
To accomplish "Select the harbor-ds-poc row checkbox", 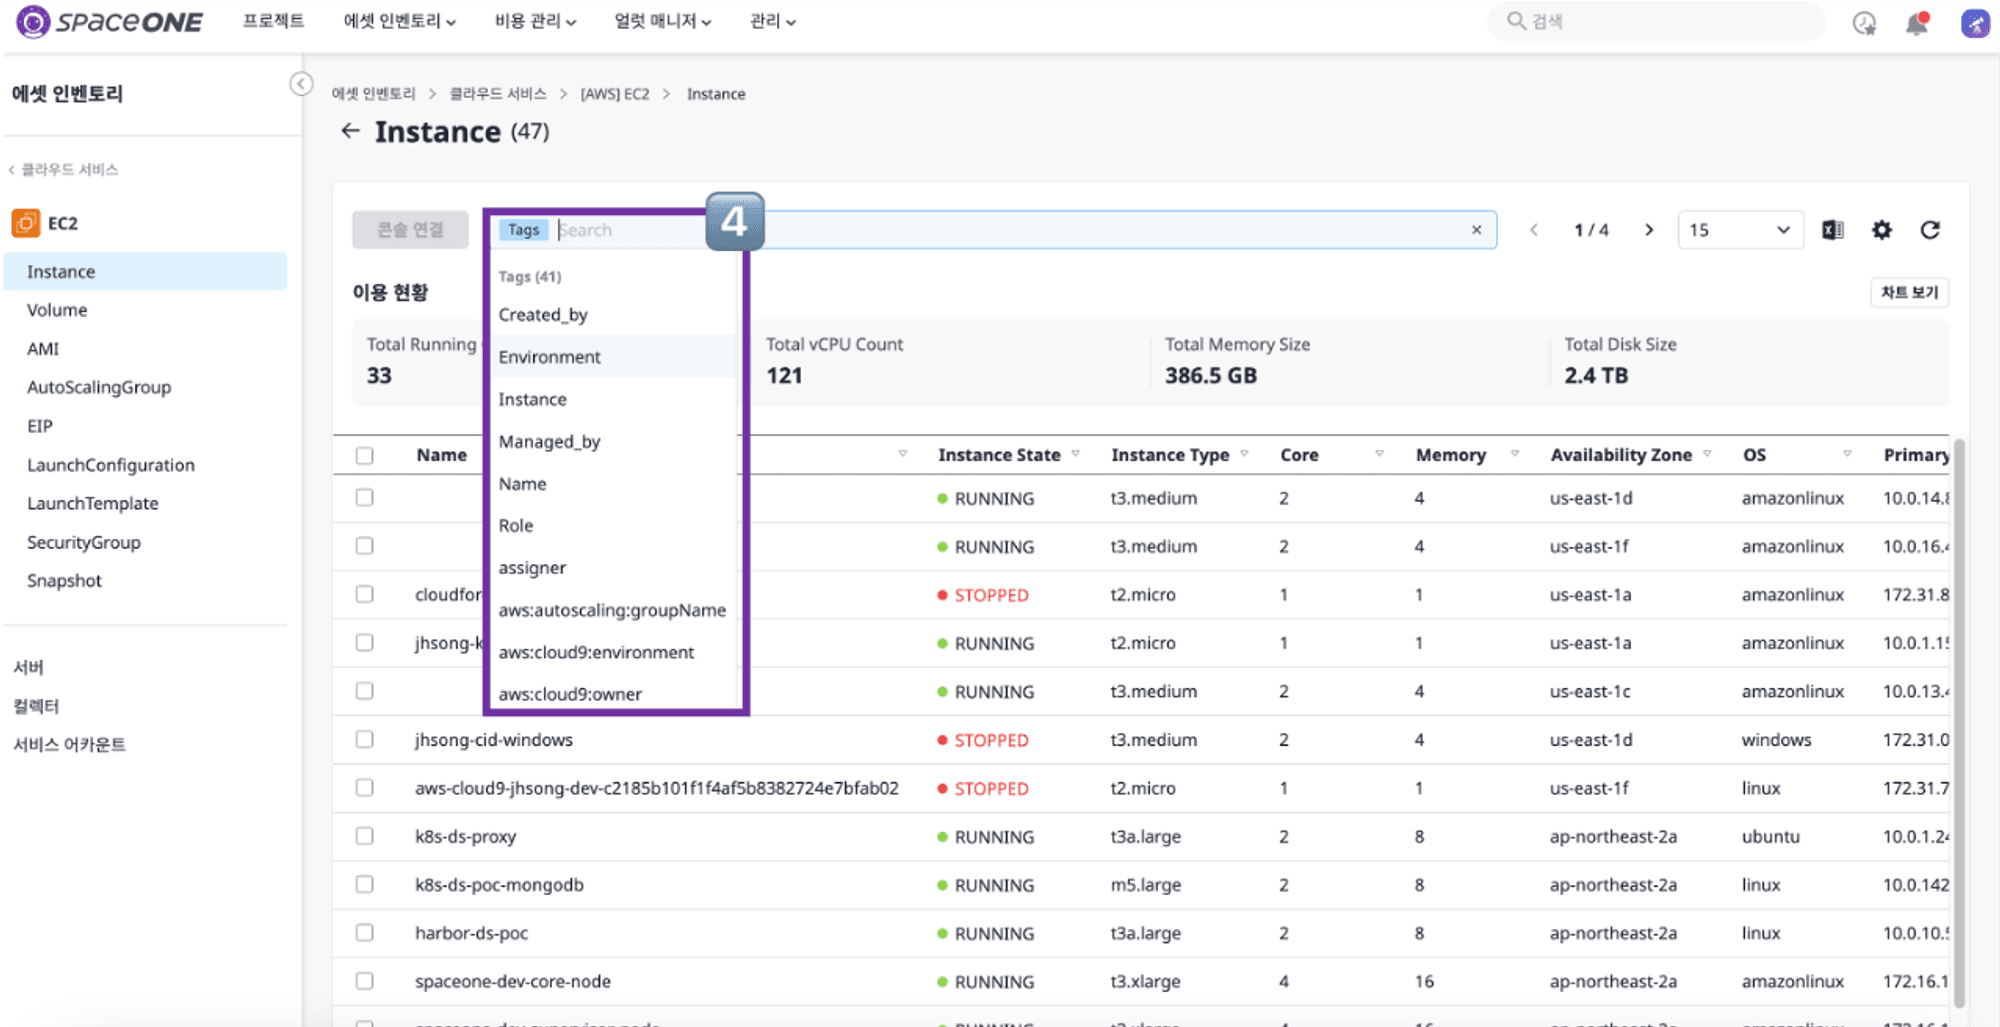I will pyautogui.click(x=364, y=933).
